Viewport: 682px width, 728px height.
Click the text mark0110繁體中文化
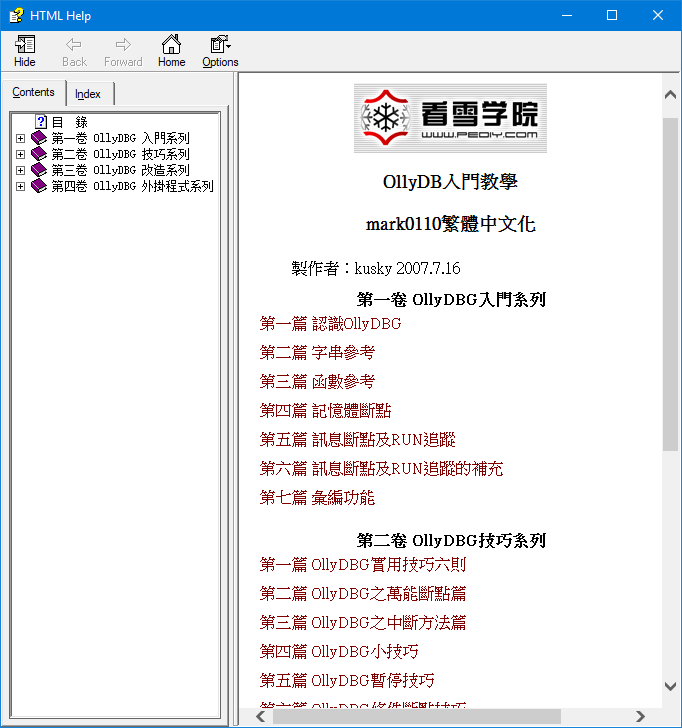pos(450,224)
